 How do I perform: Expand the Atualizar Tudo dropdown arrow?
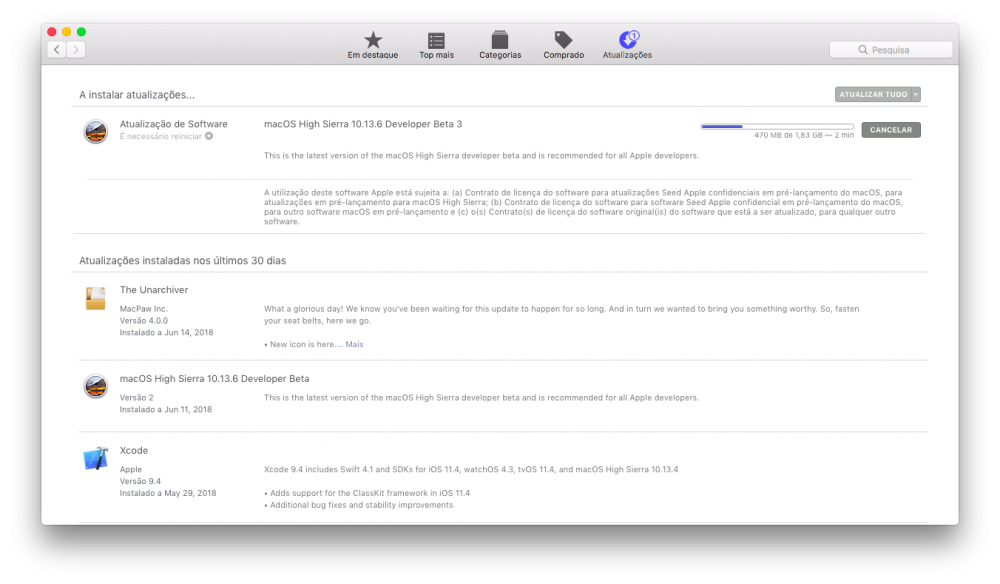point(916,94)
